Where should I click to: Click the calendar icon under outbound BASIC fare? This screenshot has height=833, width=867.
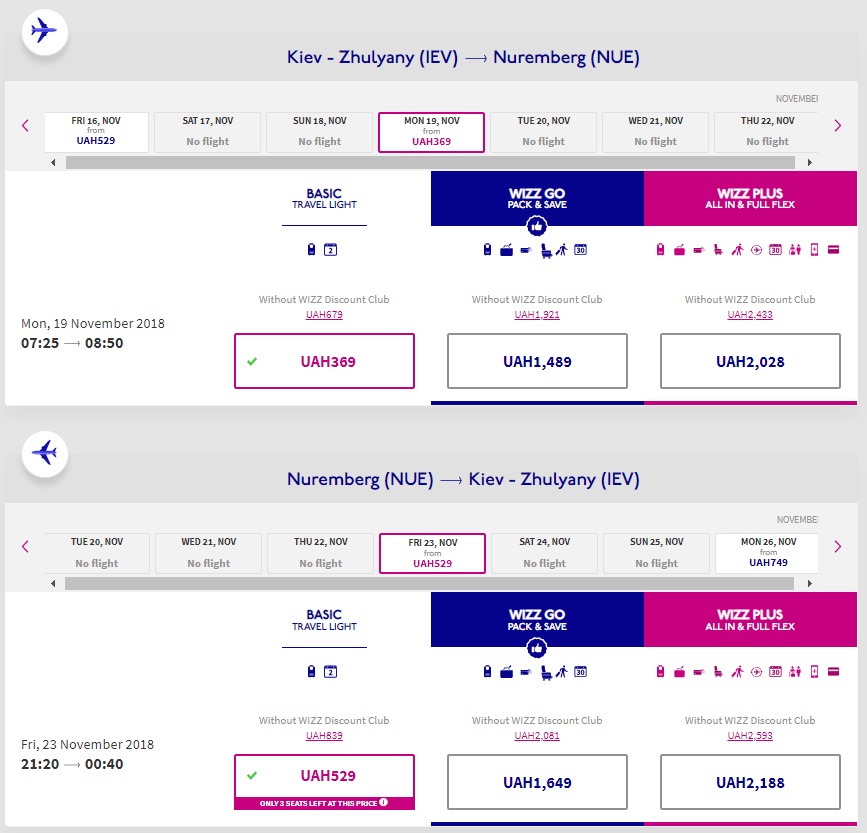click(x=331, y=250)
